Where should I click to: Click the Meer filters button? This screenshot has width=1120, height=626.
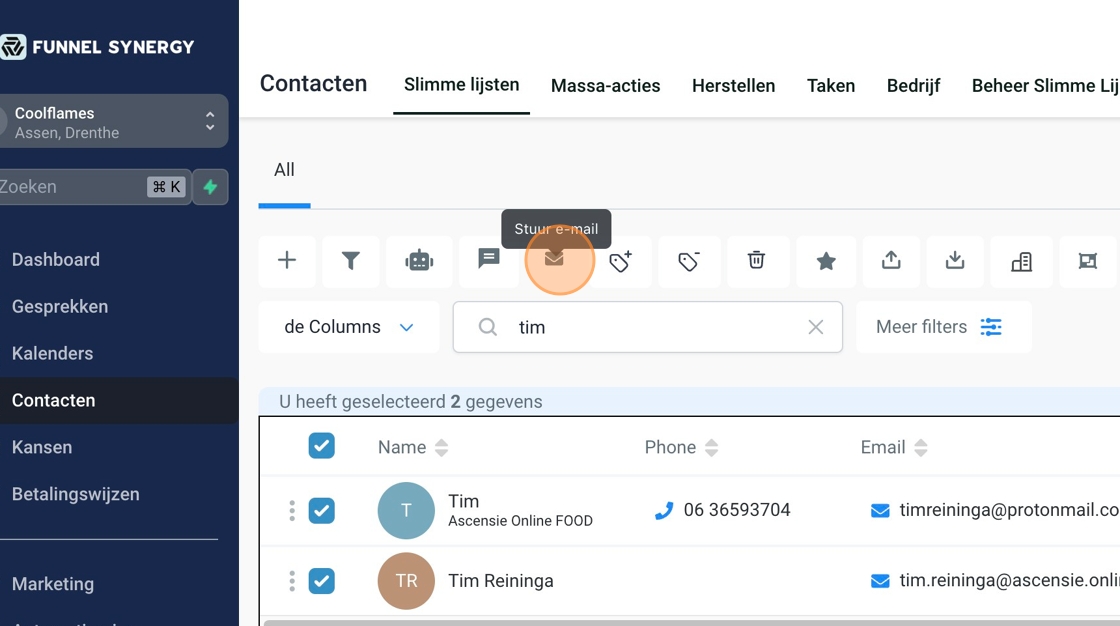[939, 327]
